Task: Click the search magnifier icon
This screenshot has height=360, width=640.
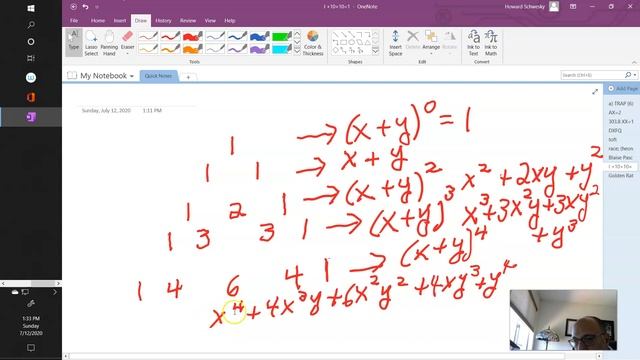Action: point(628,75)
